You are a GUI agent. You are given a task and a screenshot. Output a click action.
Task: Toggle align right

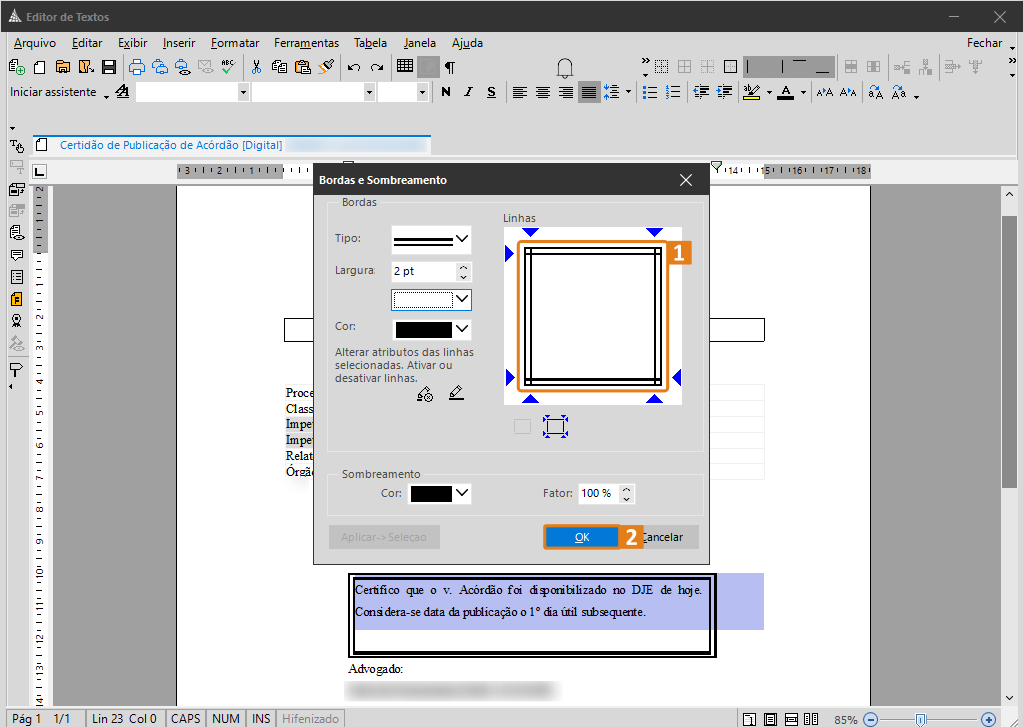pyautogui.click(x=566, y=92)
